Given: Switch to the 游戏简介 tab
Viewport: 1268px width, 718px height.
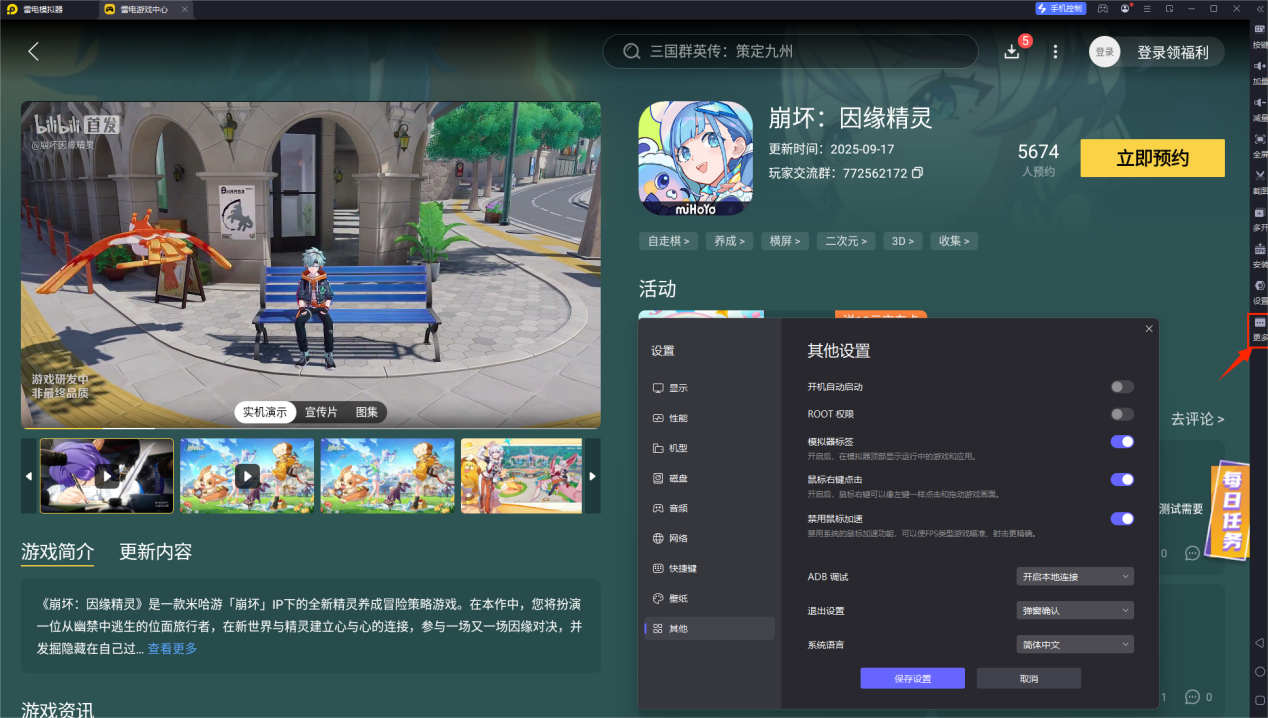Looking at the screenshot, I should [58, 552].
